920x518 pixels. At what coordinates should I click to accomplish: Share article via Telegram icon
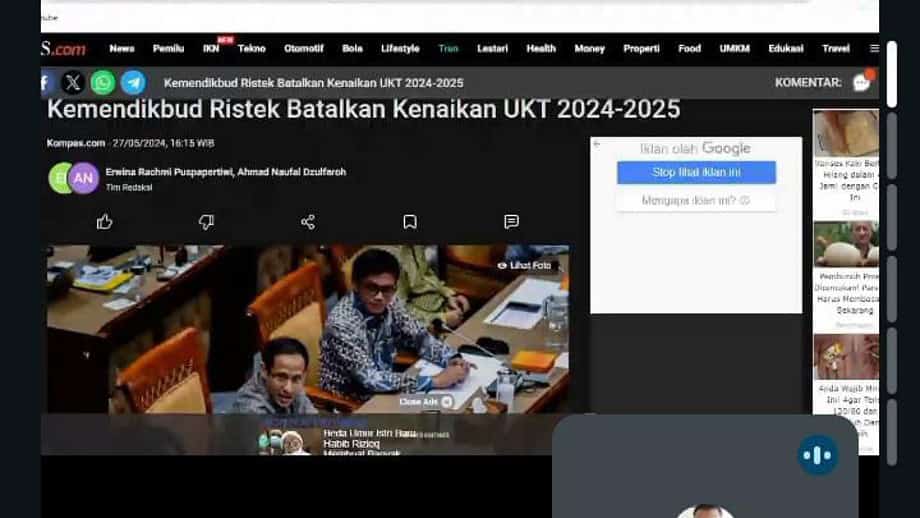coord(133,83)
